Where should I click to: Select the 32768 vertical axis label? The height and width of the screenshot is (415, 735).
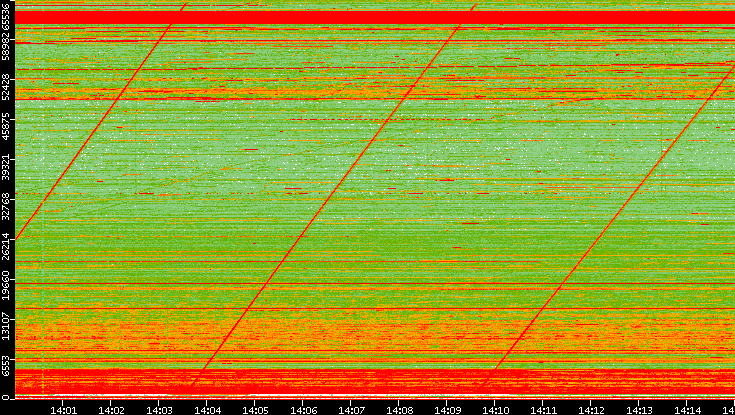click(5, 206)
